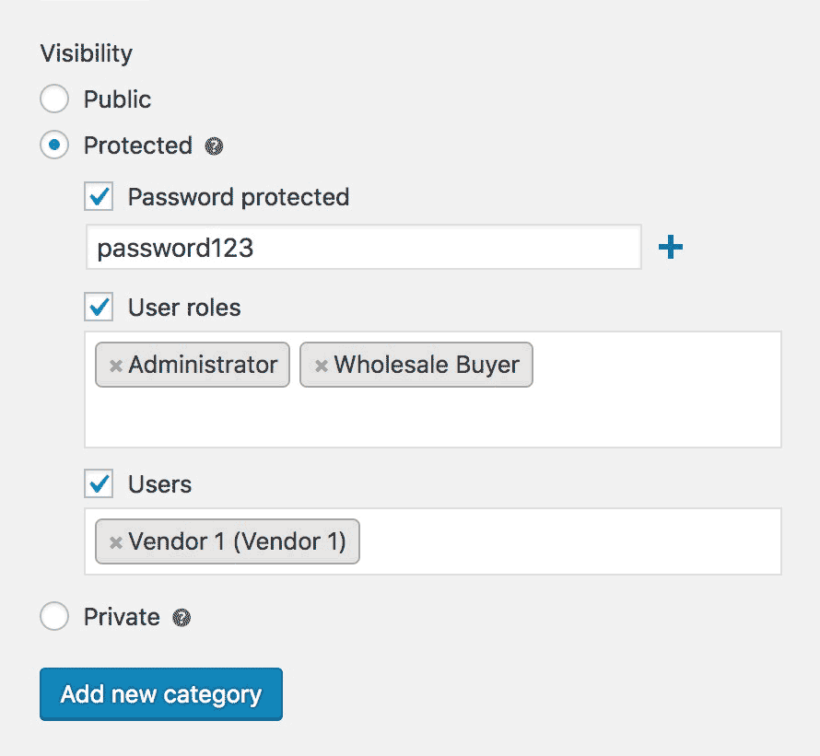Toggle the User roles checkbox
Screen dimensions: 820x756
[99, 307]
